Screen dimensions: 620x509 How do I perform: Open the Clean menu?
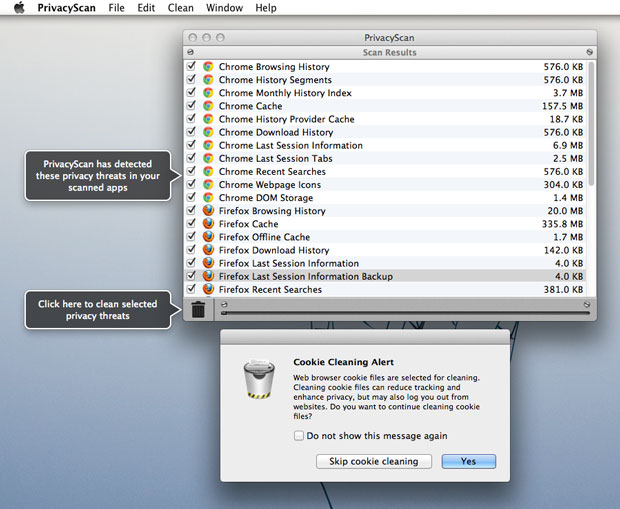180,8
